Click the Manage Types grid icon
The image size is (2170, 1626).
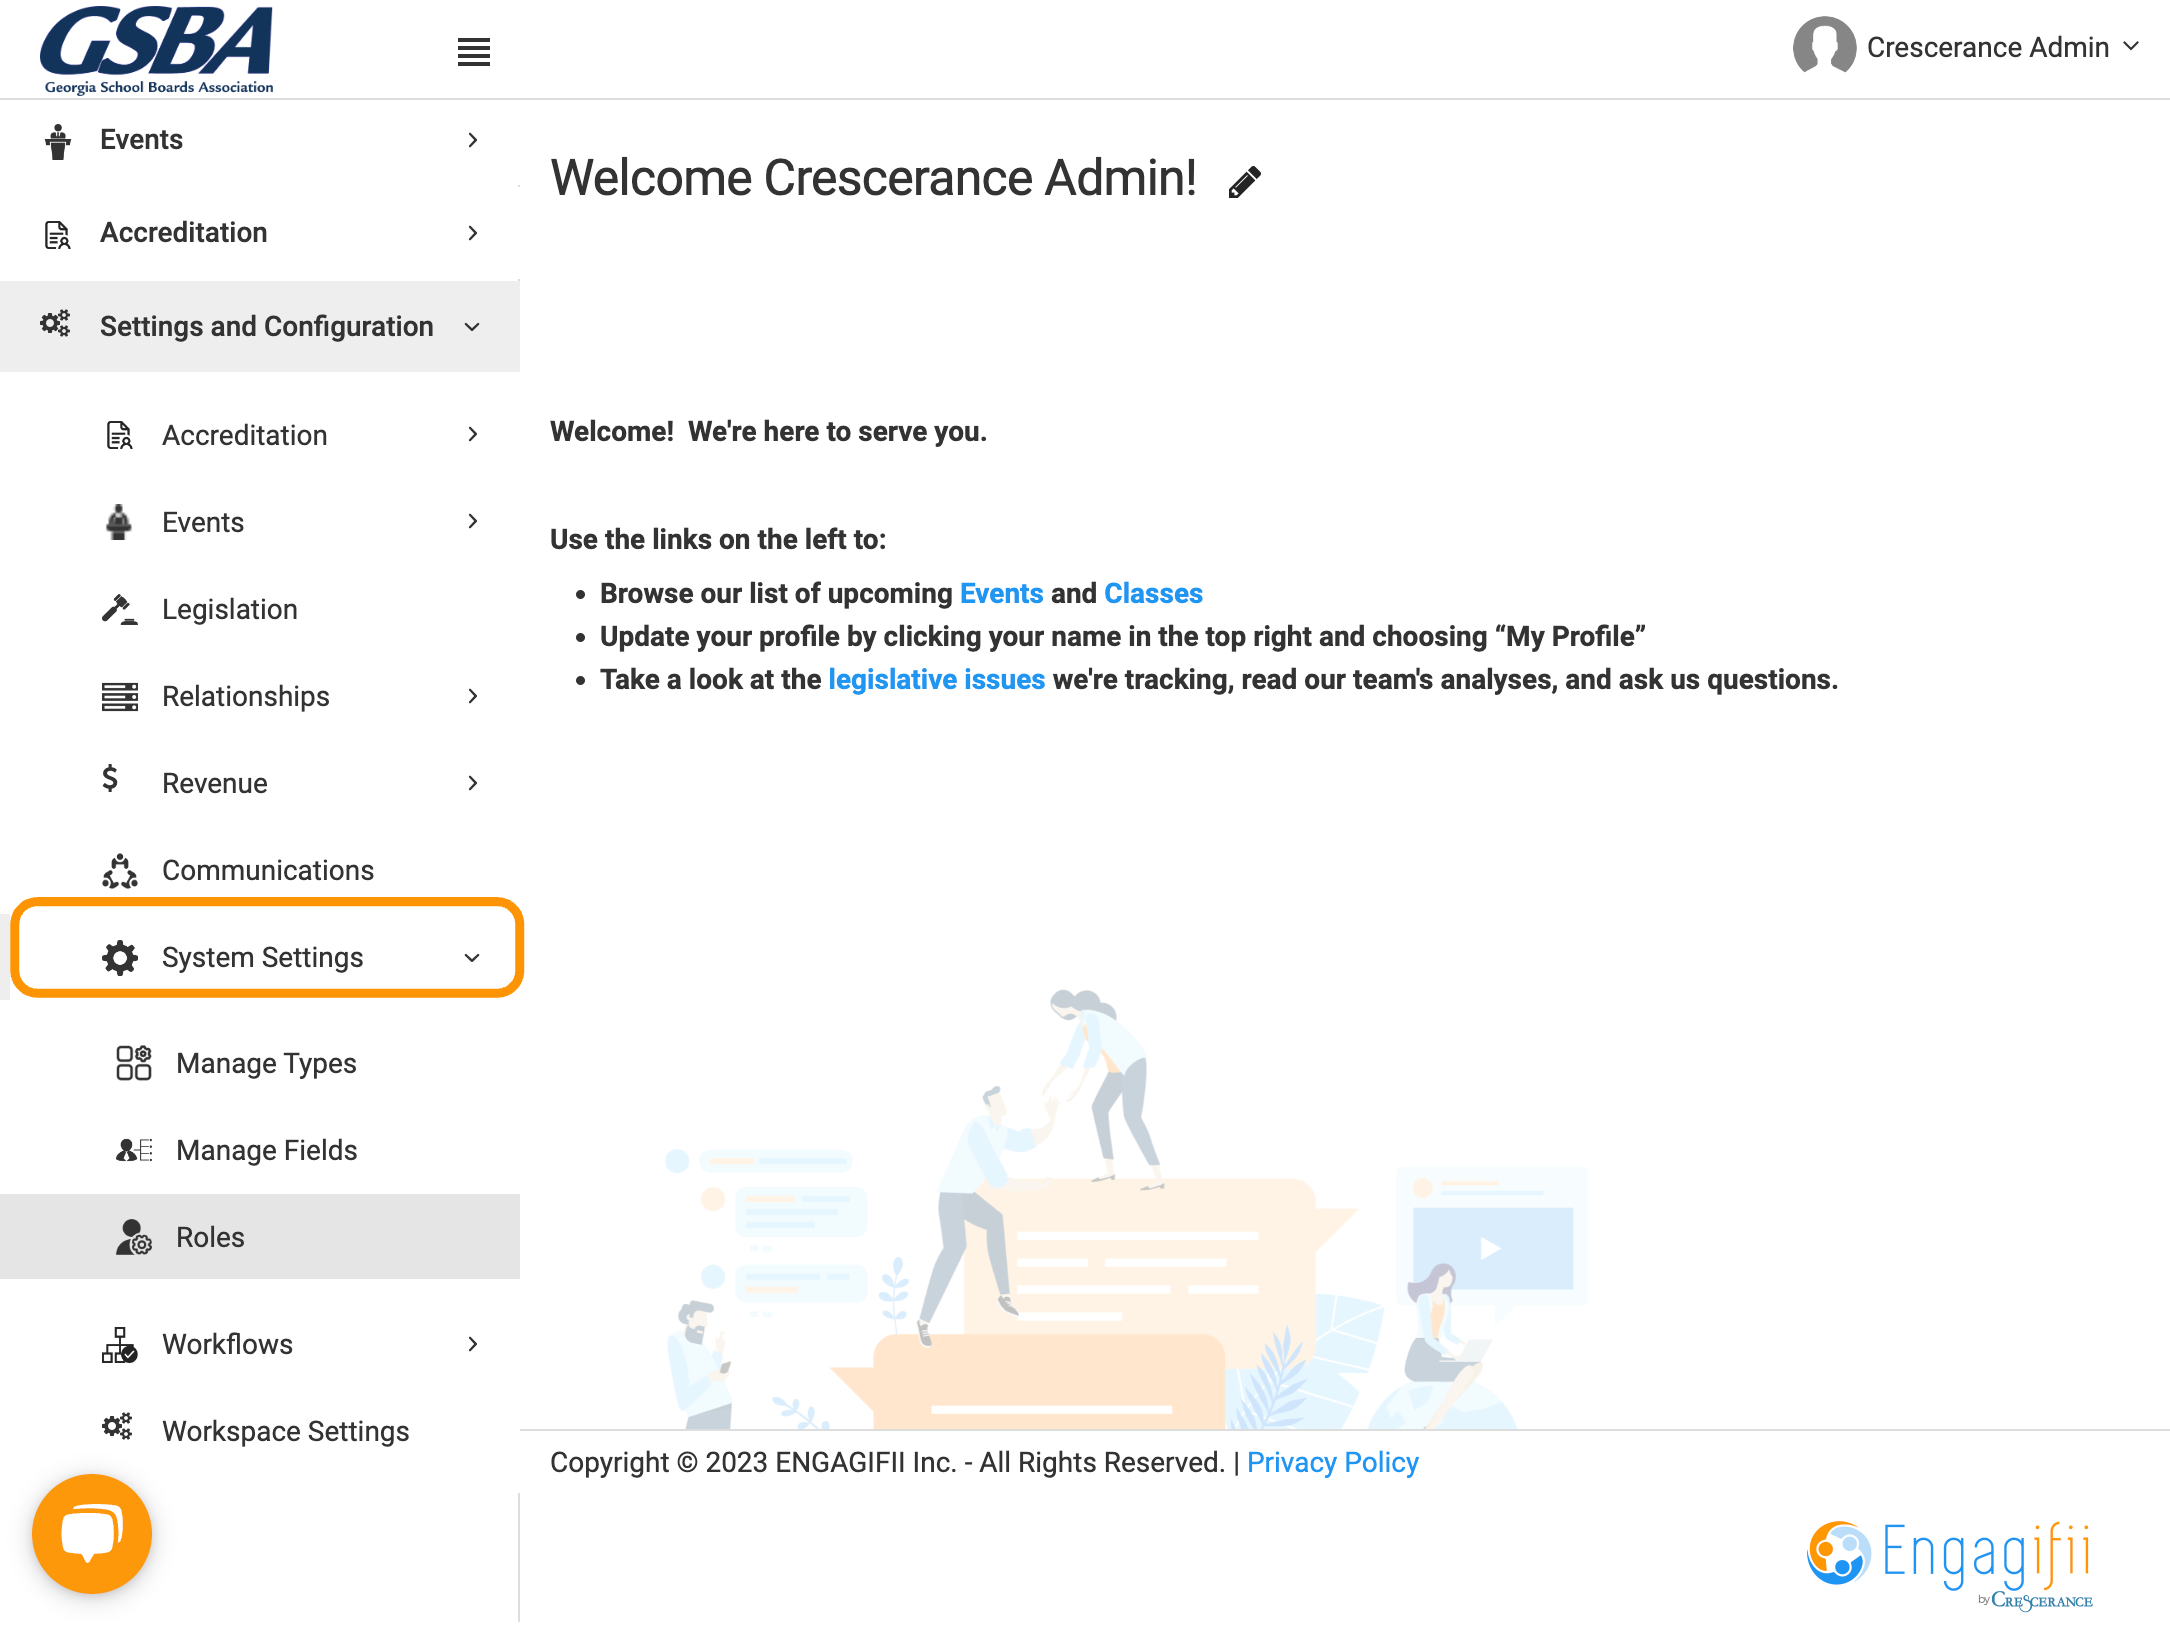pos(133,1062)
